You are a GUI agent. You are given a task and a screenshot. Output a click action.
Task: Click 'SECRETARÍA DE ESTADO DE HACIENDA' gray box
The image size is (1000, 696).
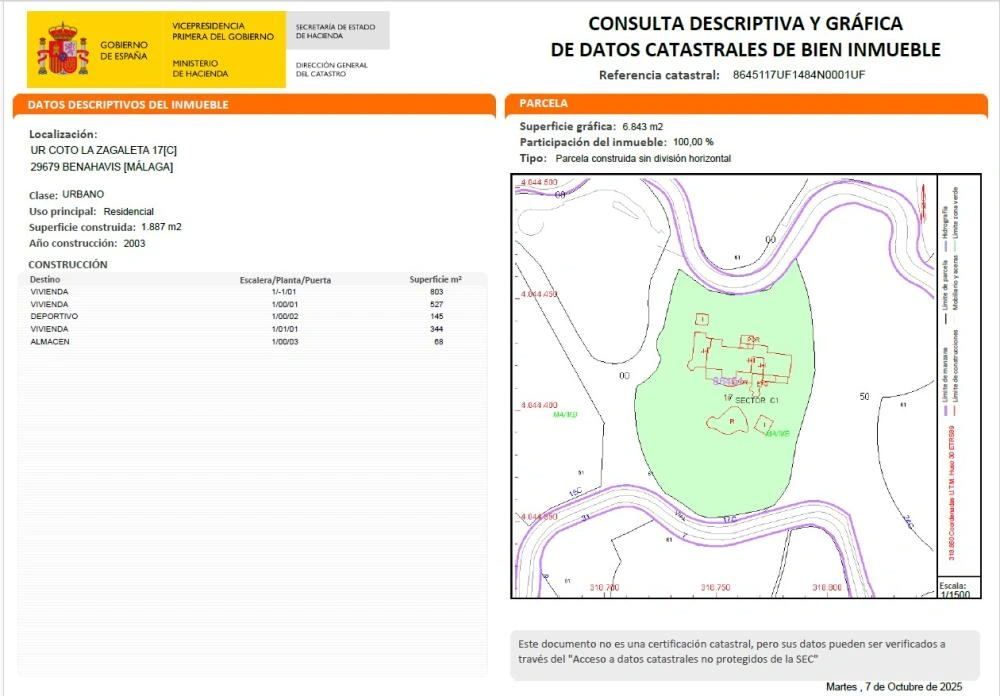[x=337, y=31]
